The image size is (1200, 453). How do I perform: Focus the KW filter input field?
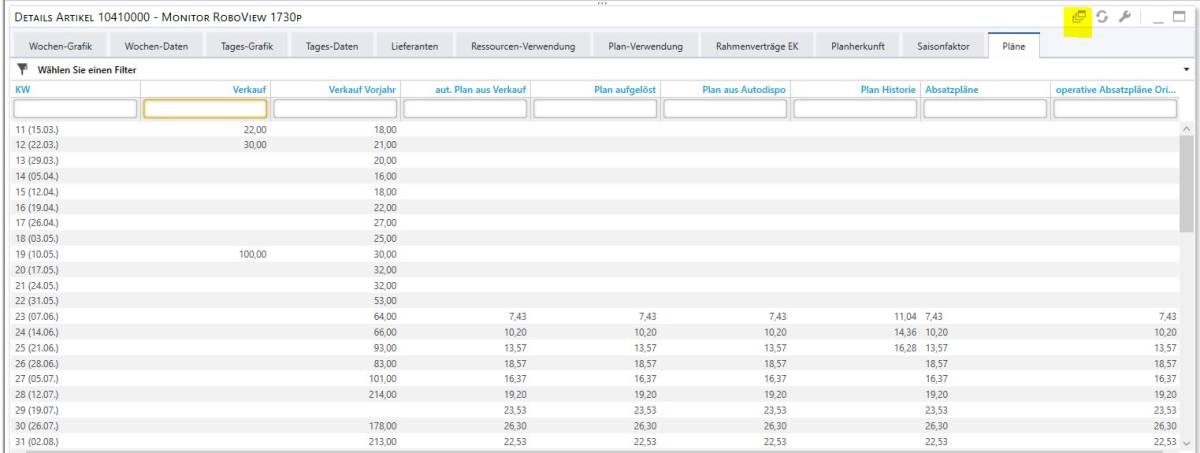pos(75,109)
